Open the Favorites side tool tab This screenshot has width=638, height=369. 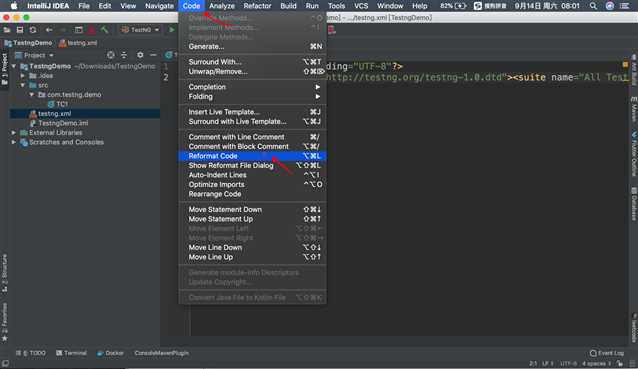[4, 321]
